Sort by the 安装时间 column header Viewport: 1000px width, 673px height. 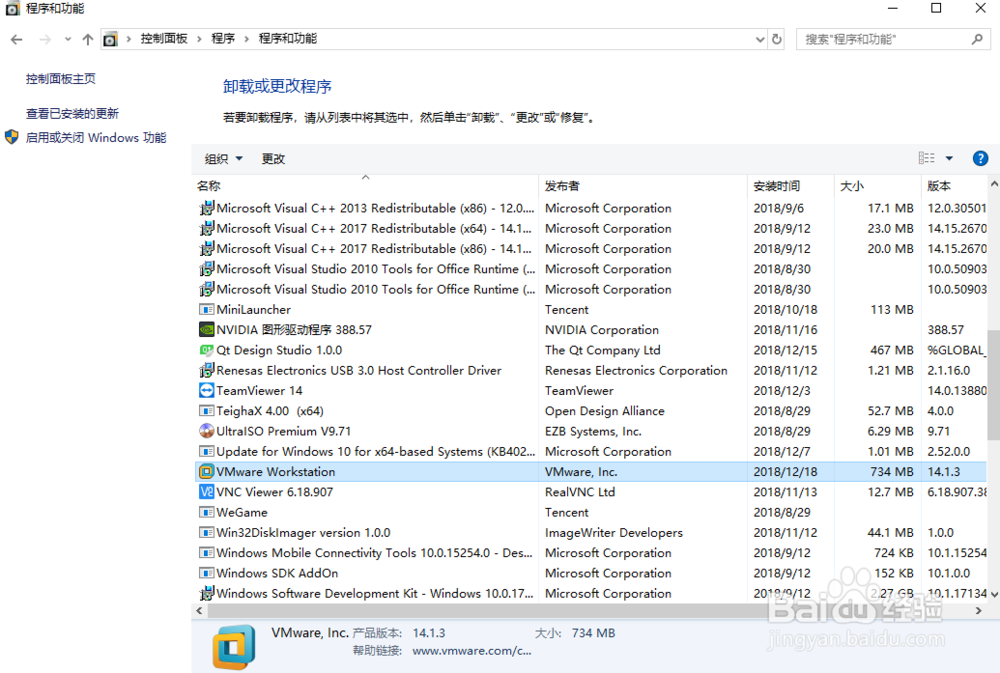point(791,186)
